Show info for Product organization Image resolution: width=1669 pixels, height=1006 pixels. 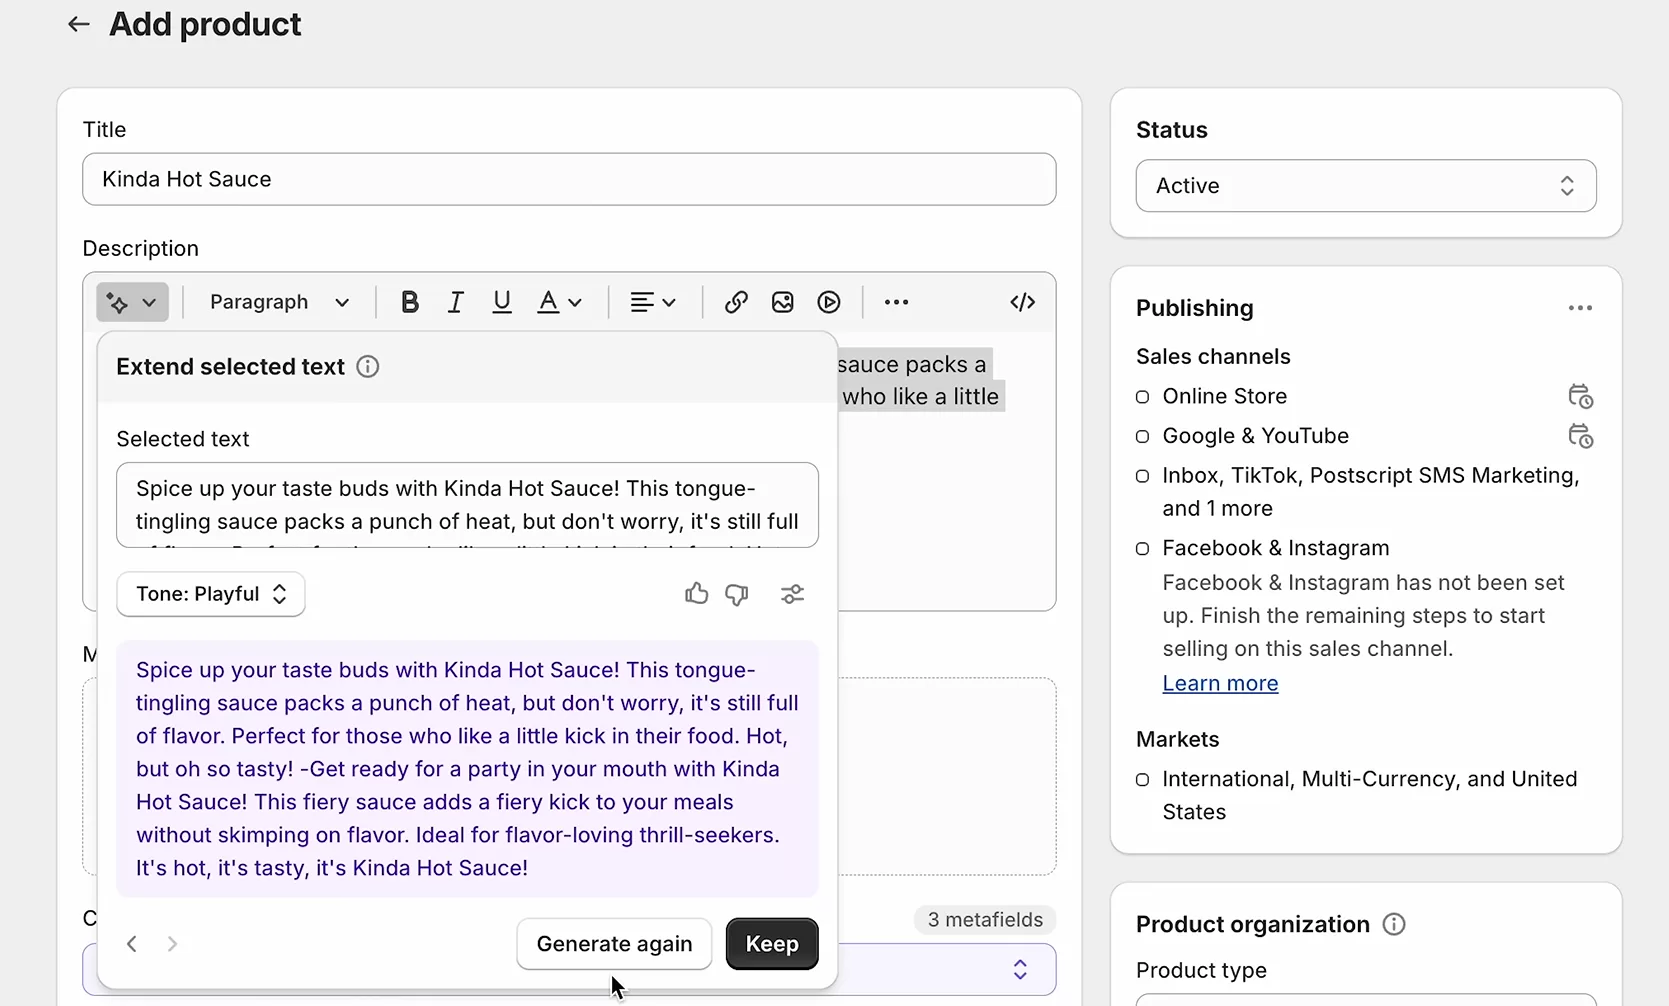[x=1393, y=924]
